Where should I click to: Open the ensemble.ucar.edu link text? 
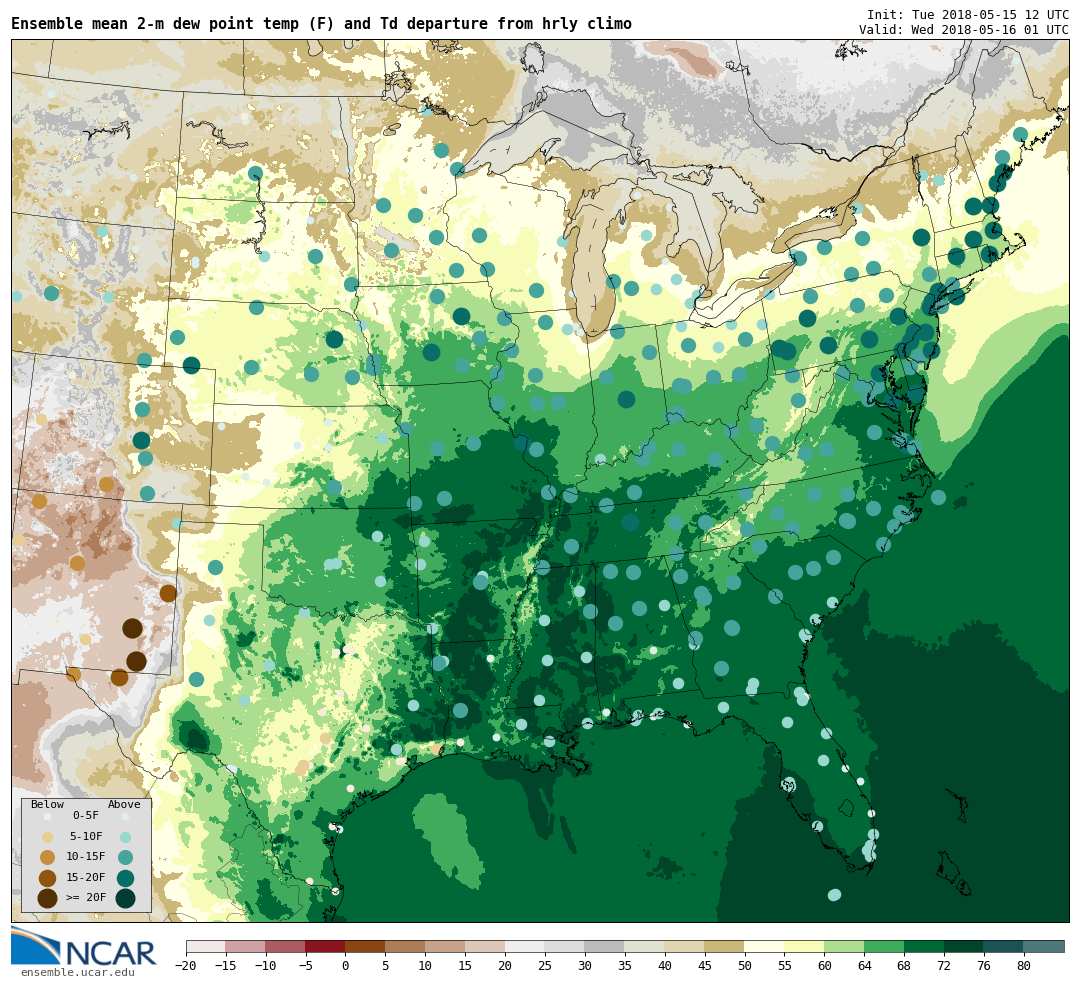pos(78,973)
